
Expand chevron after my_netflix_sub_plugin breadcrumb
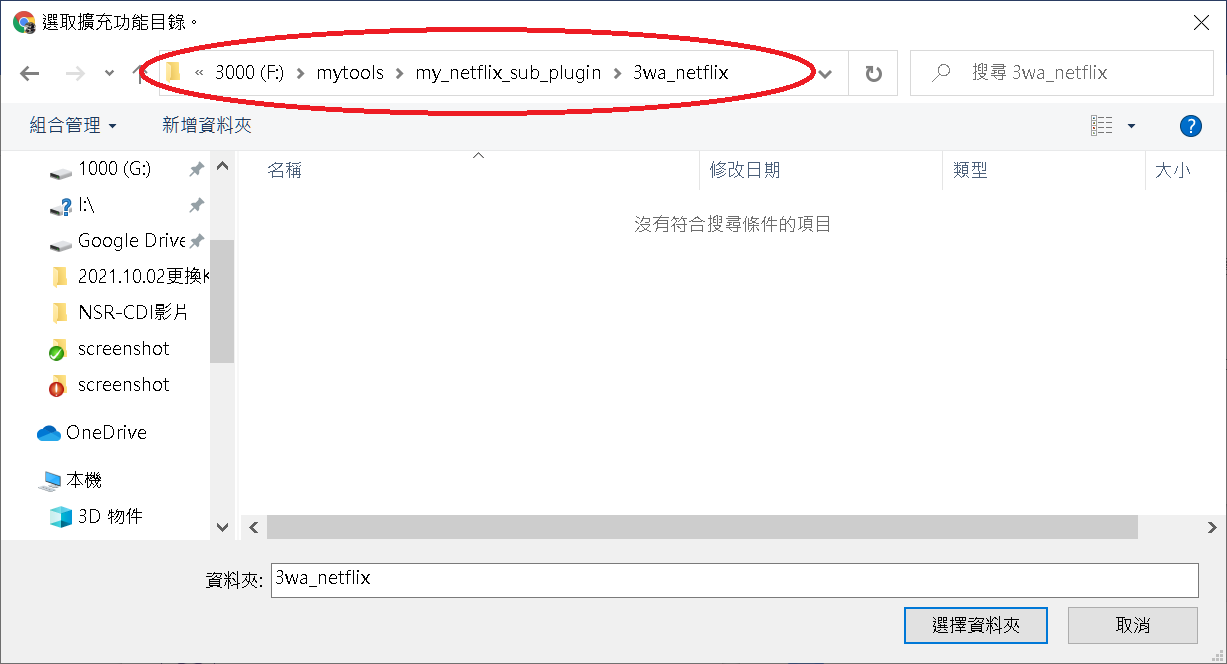(x=617, y=73)
